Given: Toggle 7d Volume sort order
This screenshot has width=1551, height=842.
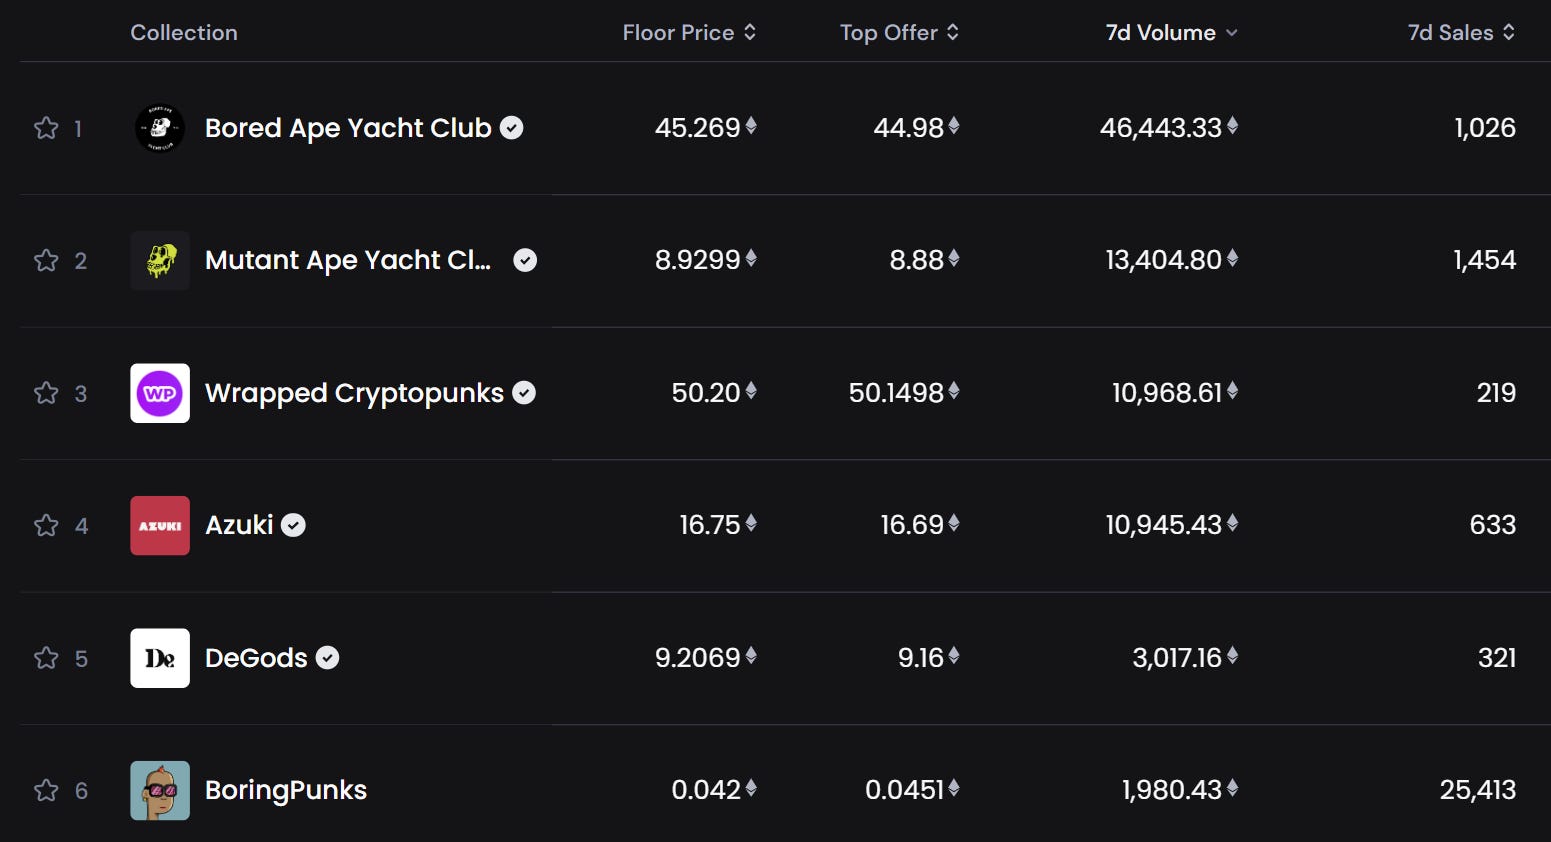Looking at the screenshot, I should point(1171,33).
